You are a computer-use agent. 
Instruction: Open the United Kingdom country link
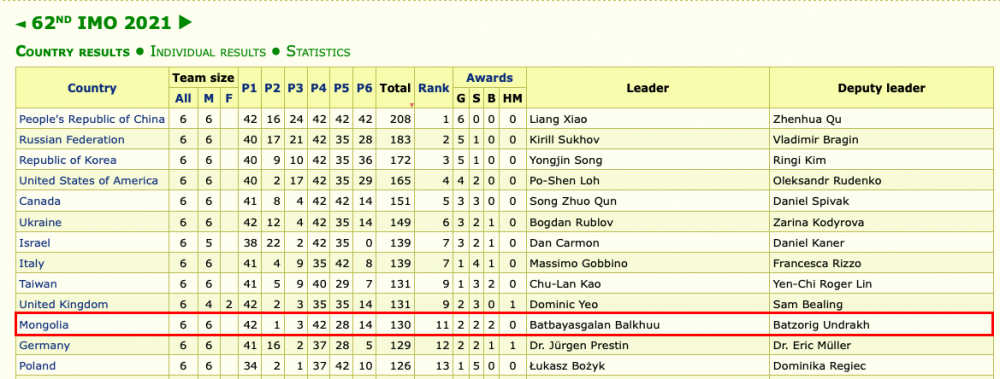64,304
